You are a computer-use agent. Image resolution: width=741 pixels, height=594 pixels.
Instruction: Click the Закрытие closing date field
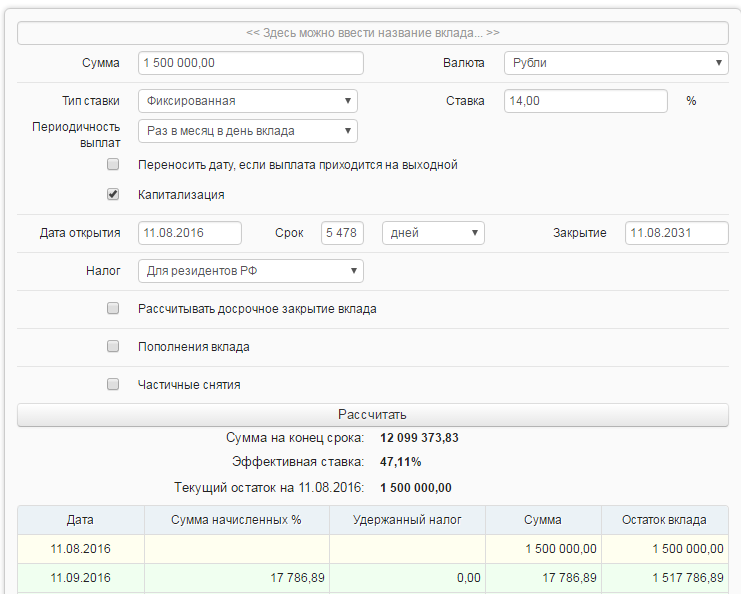[676, 233]
